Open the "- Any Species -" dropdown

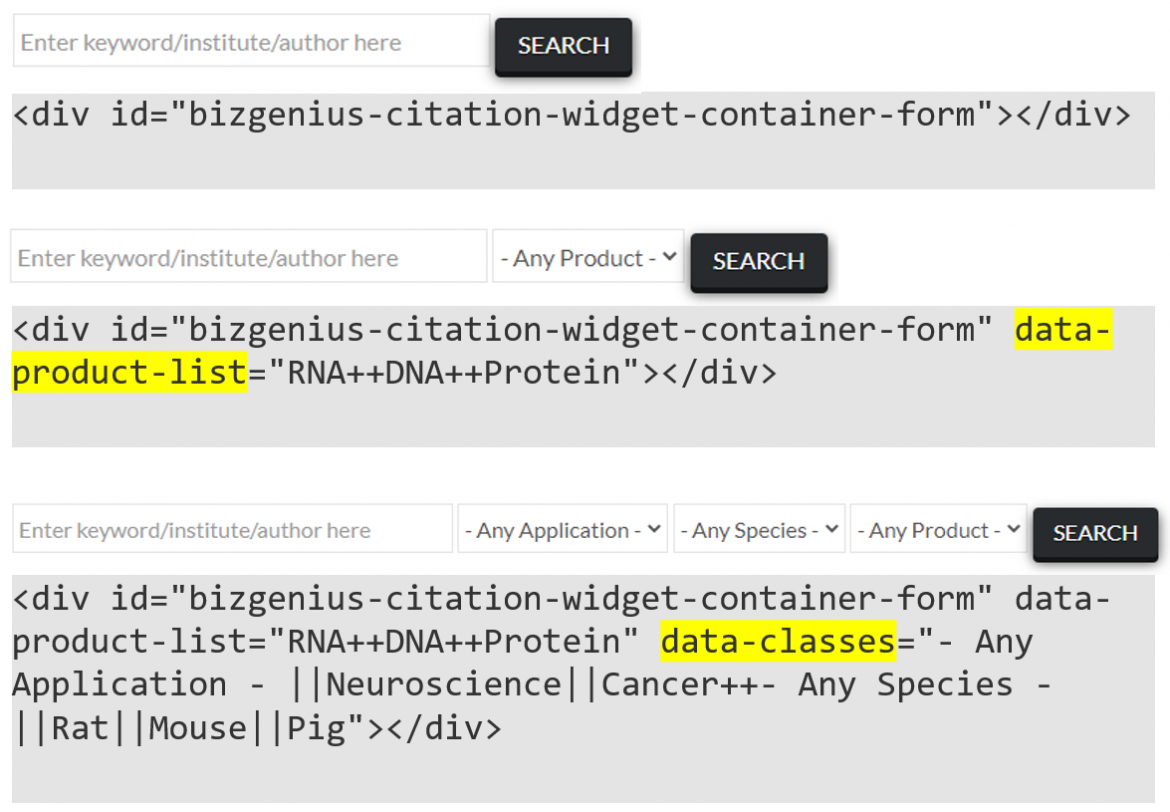[x=758, y=529]
